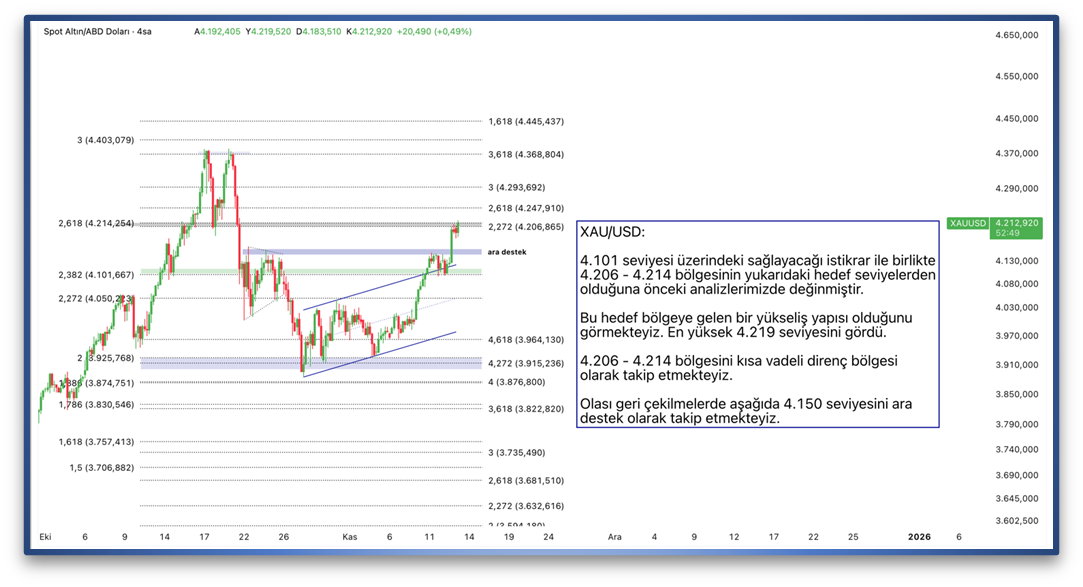Viewport: 1083px width, 587px height.
Task: Click the 3.602,500 value on price axis
Action: point(1014,520)
